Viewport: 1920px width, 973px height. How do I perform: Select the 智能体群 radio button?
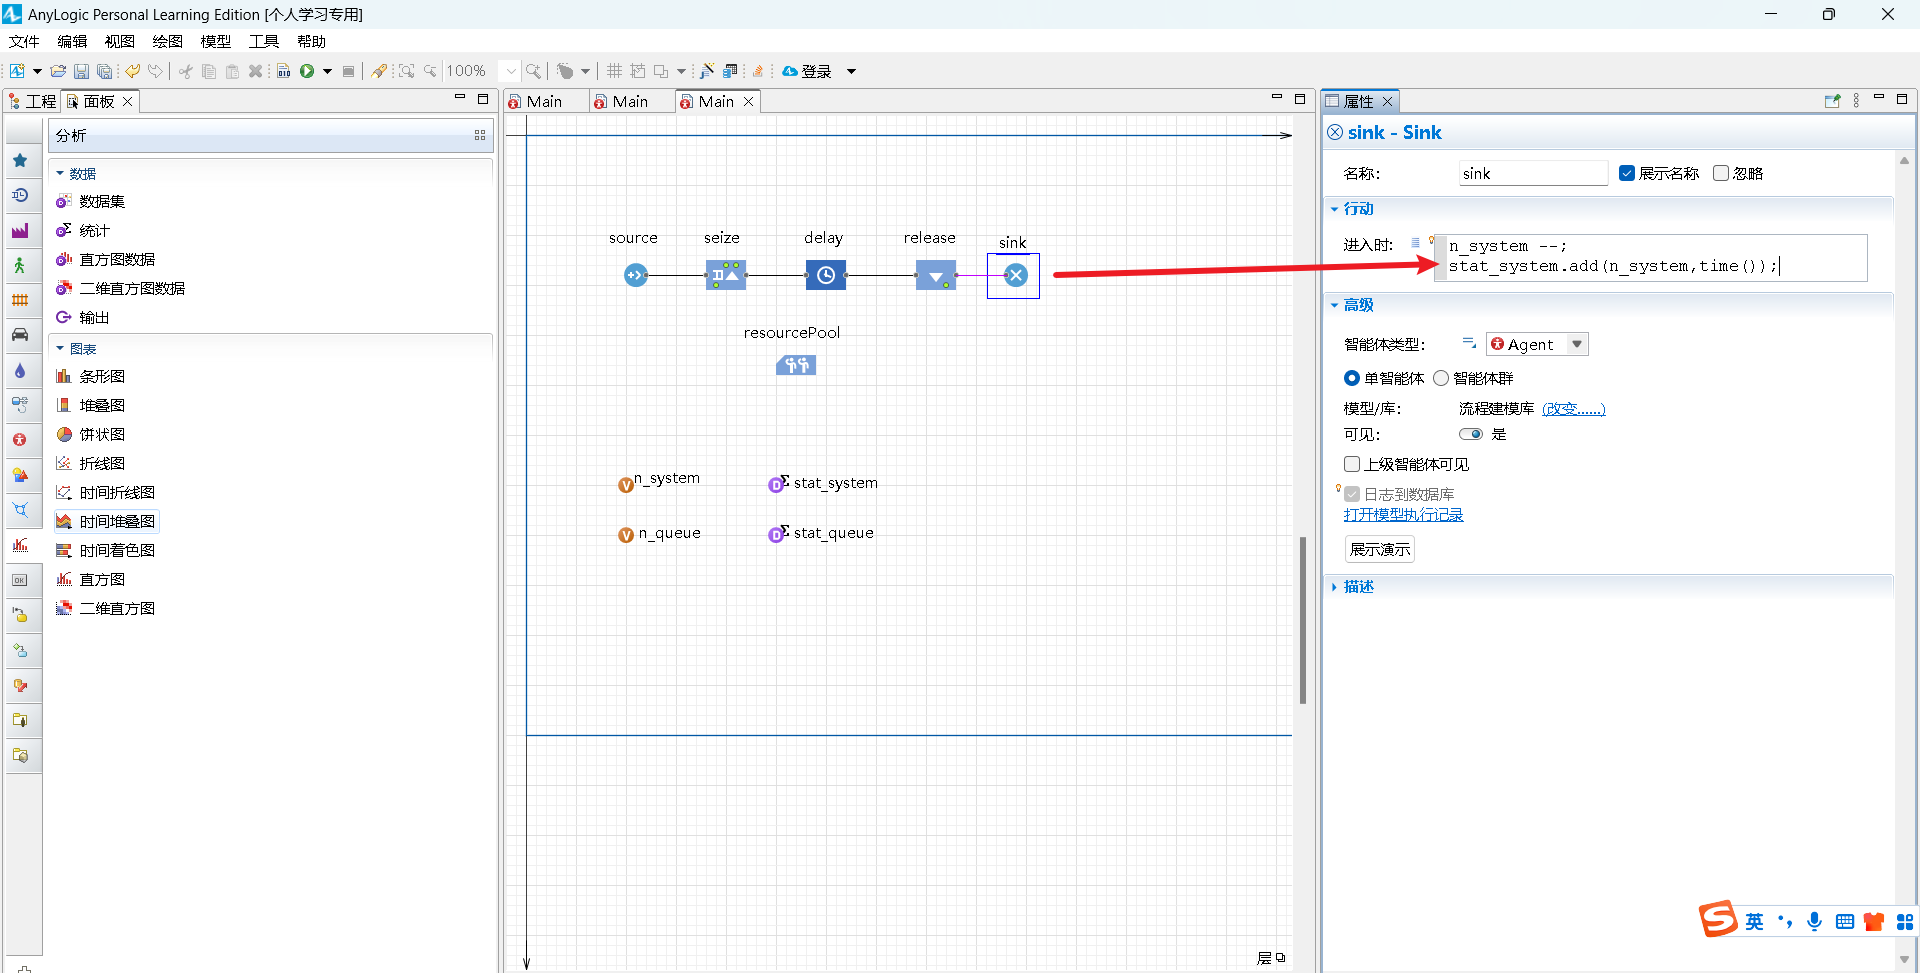pyautogui.click(x=1441, y=378)
